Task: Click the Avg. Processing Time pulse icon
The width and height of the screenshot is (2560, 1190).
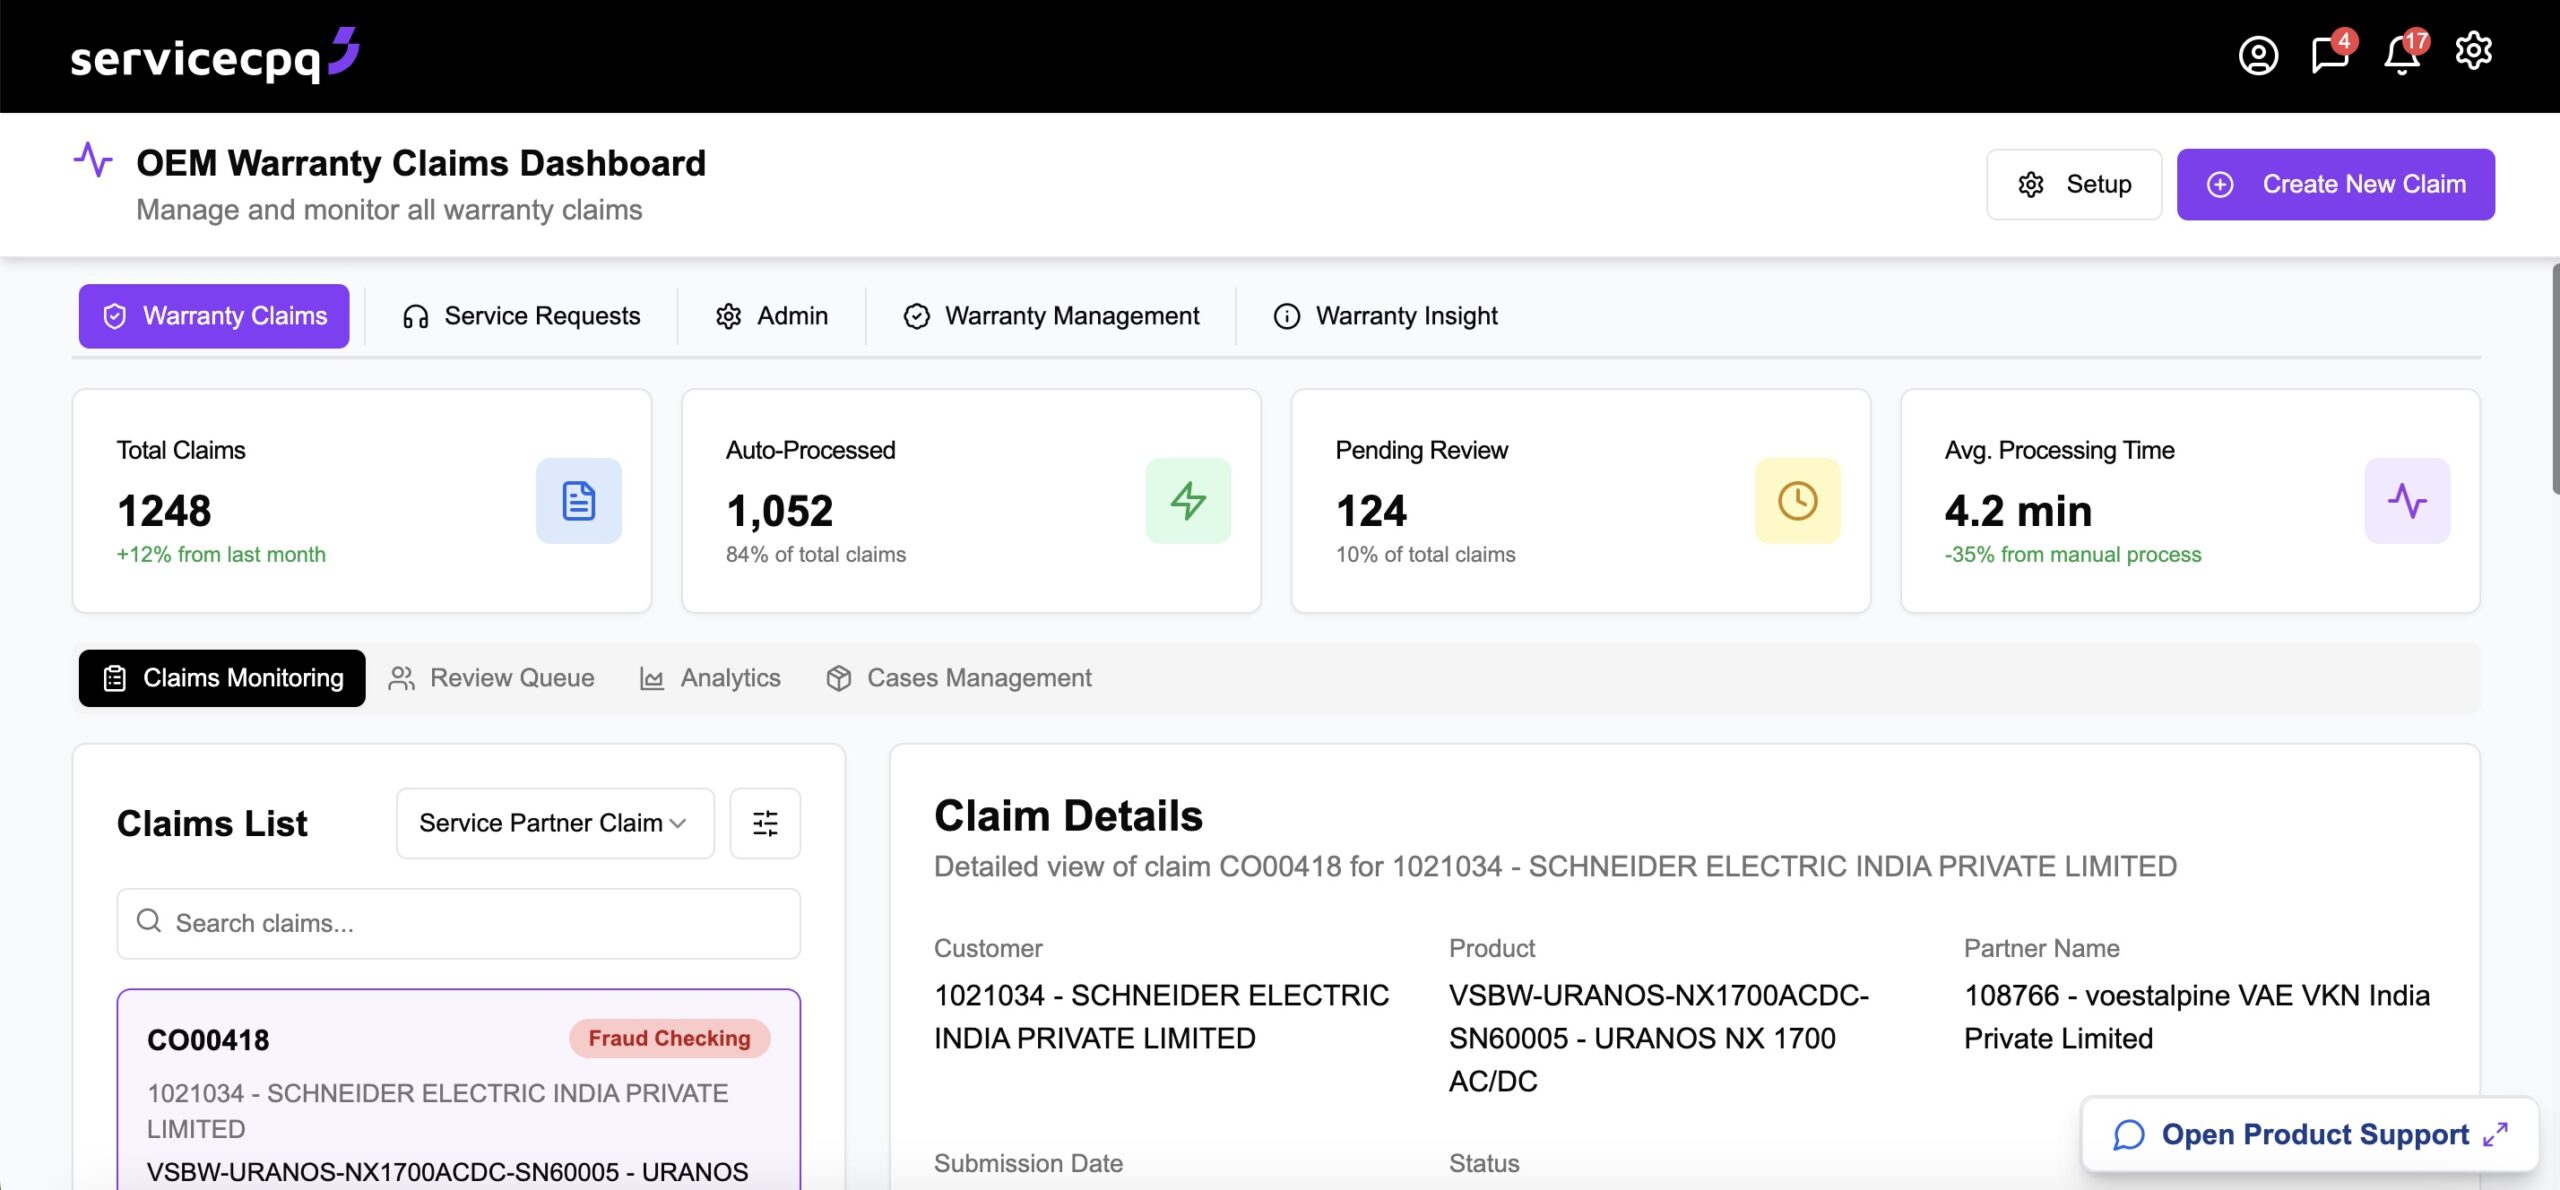Action: [x=2407, y=501]
